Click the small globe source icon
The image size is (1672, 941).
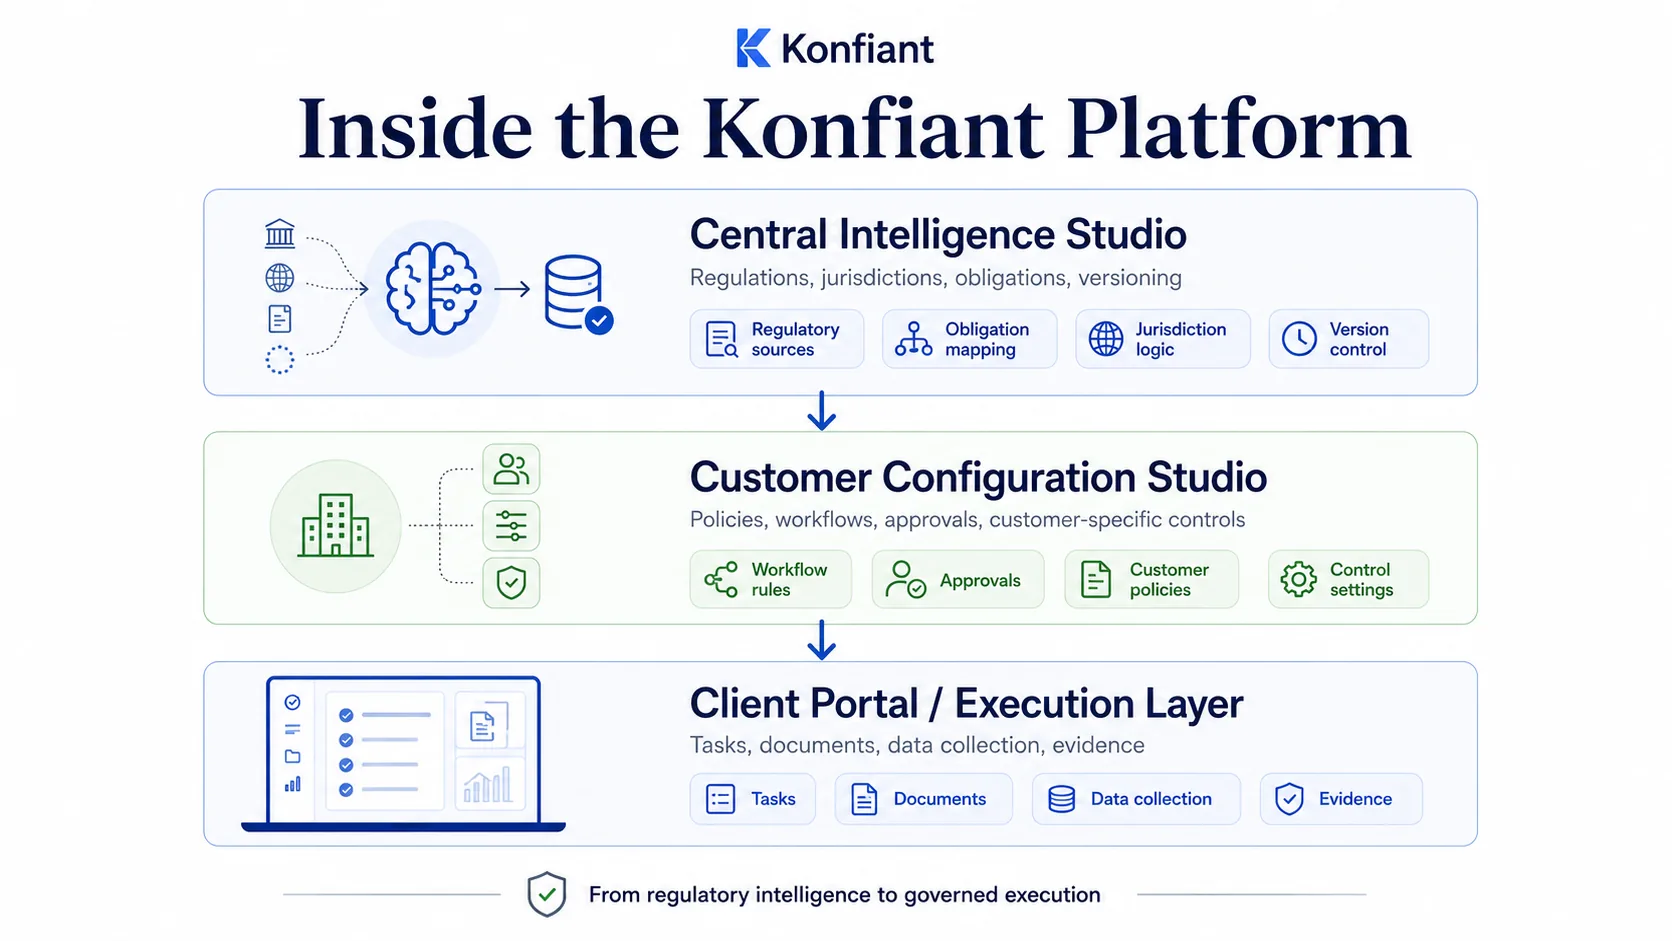[280, 277]
